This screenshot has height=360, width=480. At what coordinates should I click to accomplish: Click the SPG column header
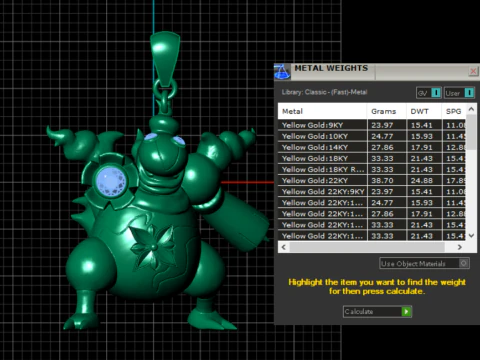pyautogui.click(x=454, y=111)
